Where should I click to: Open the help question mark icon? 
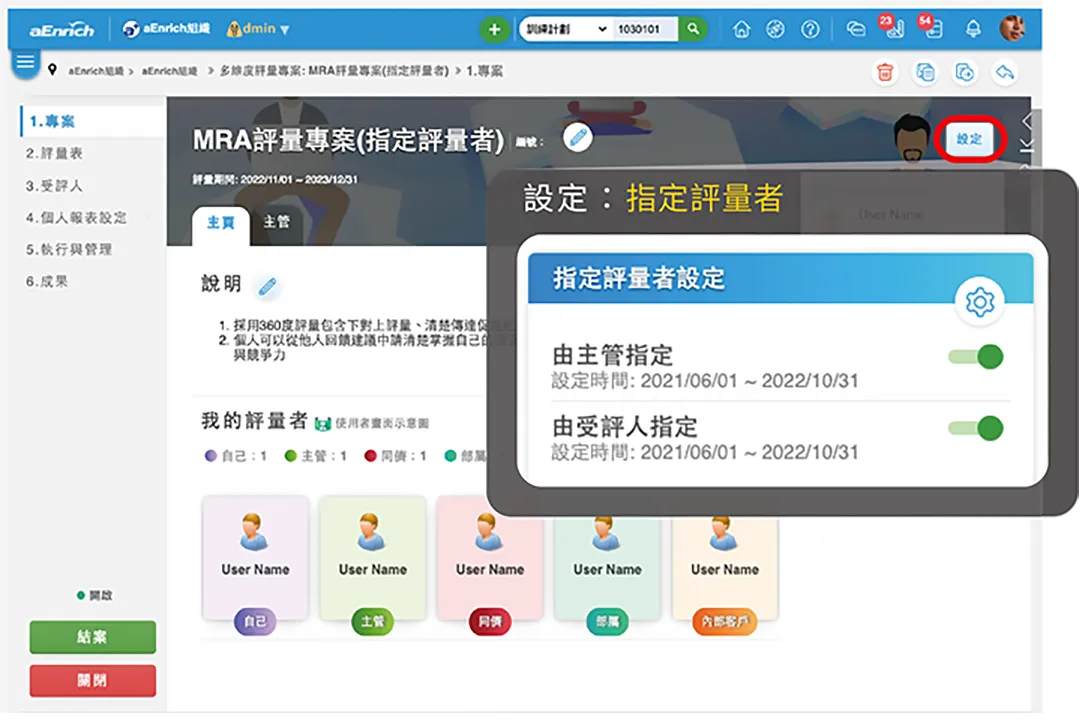tap(810, 30)
